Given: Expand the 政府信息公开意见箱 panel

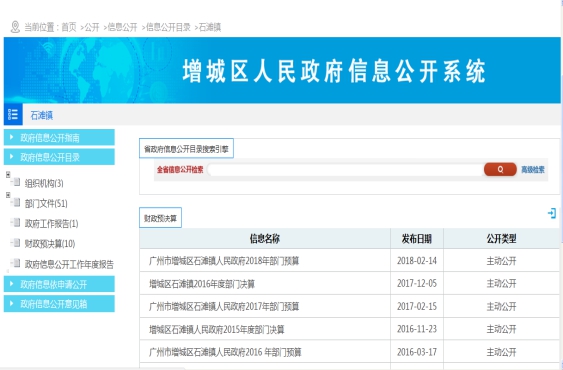Looking at the screenshot, I should pos(59,304).
